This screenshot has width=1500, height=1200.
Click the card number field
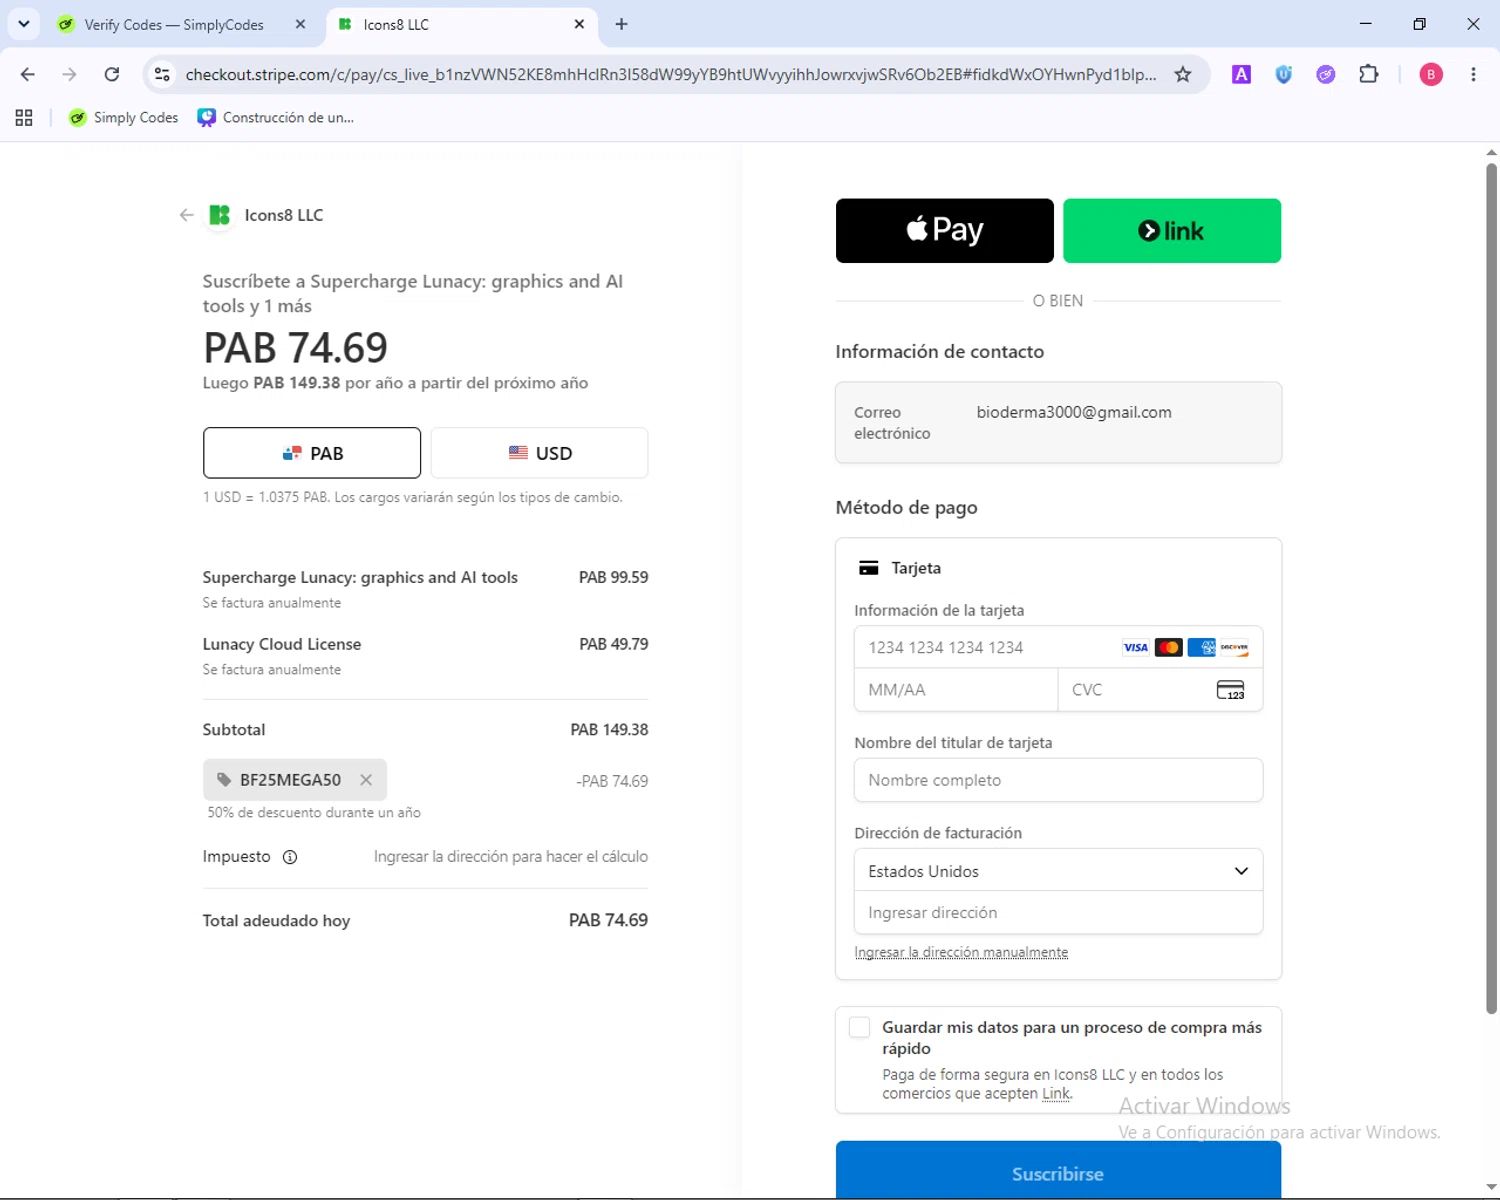pos(1059,647)
